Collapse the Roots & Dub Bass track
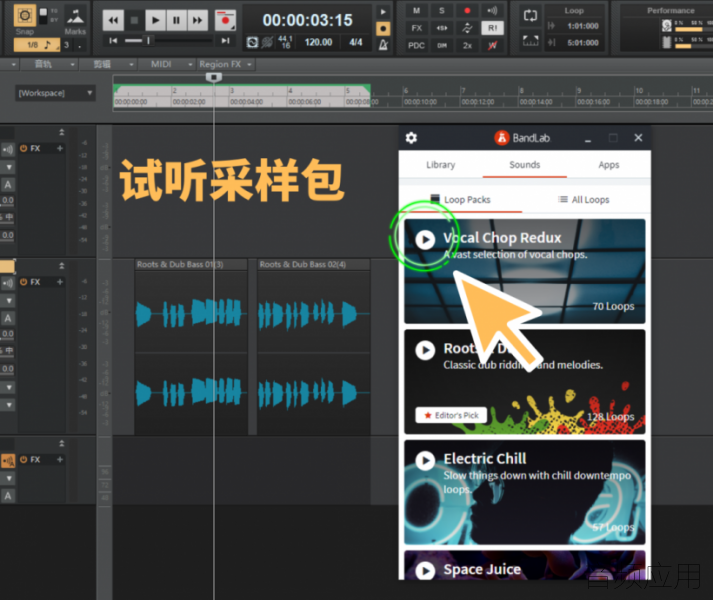Image resolution: width=713 pixels, height=600 pixels. coord(61,266)
